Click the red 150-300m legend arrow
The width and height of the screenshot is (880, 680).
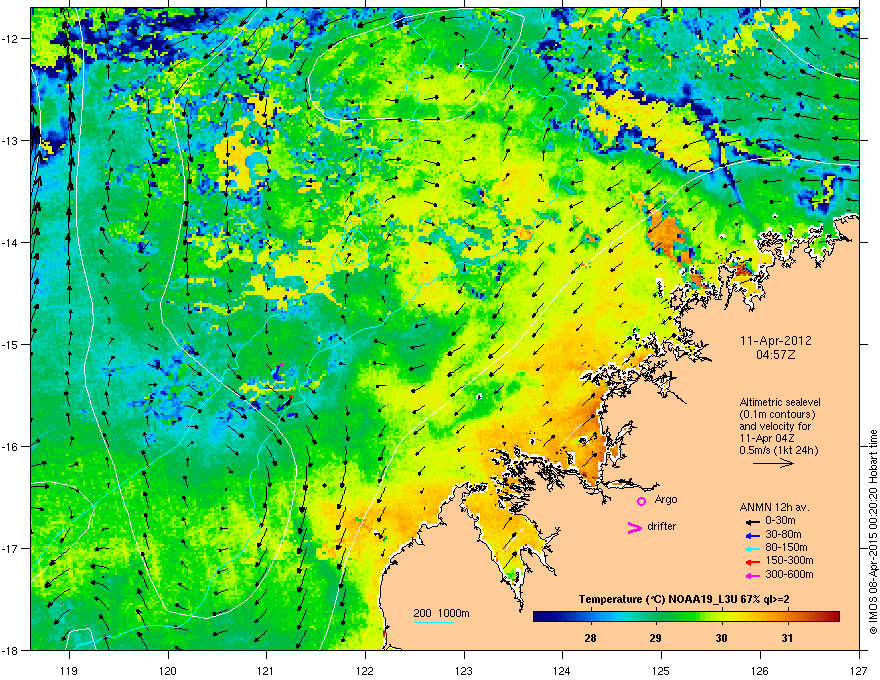pos(752,562)
